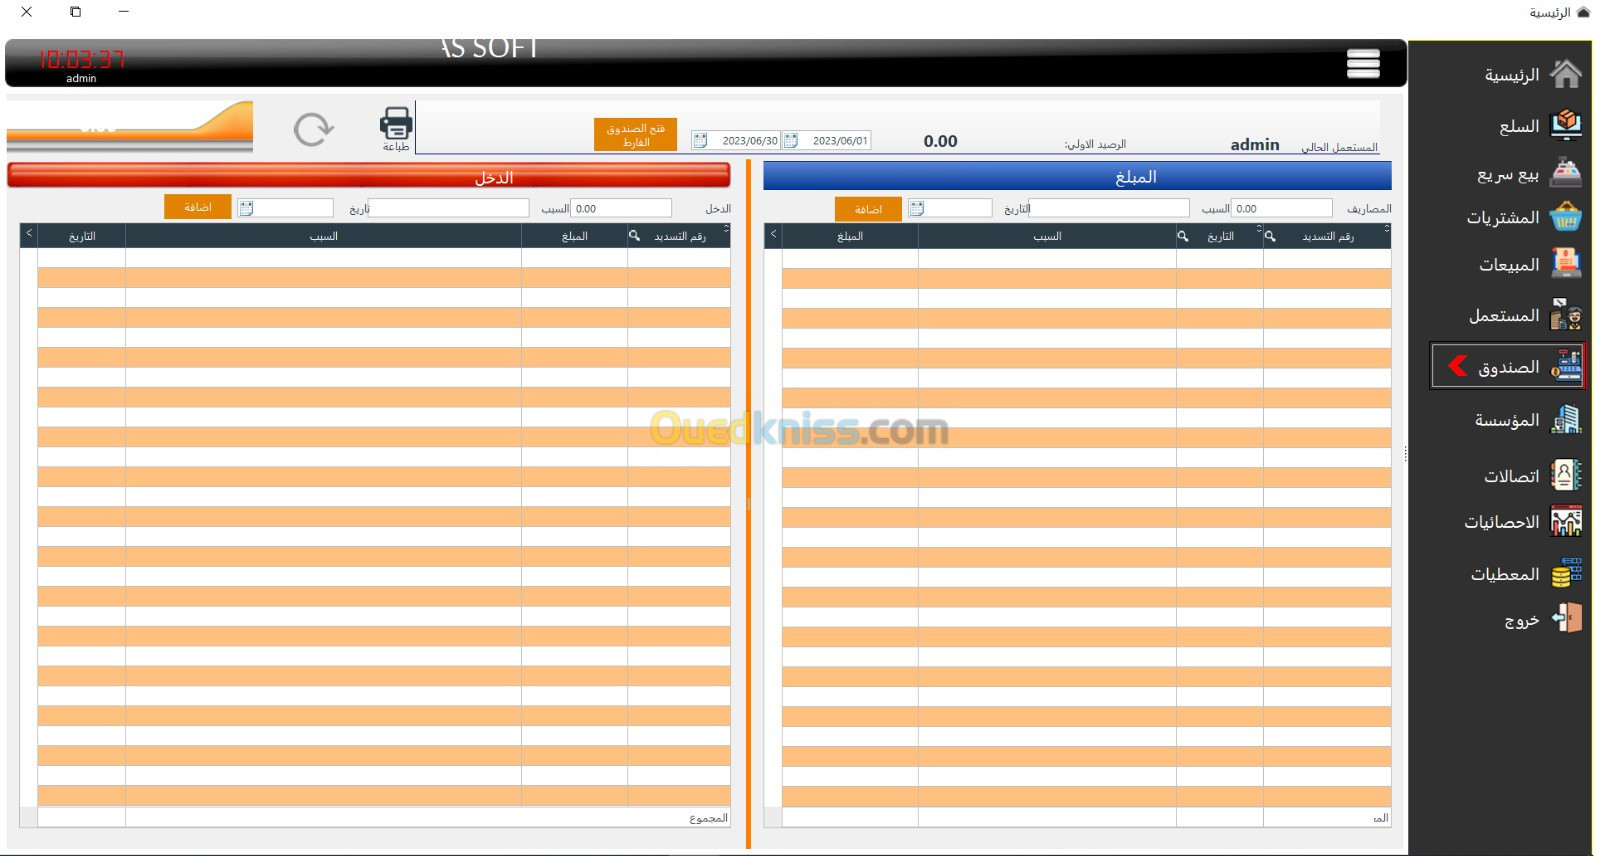This screenshot has height=856, width=1600.
Task: Sort by السبب column in الدخل table
Action: [x=323, y=236]
